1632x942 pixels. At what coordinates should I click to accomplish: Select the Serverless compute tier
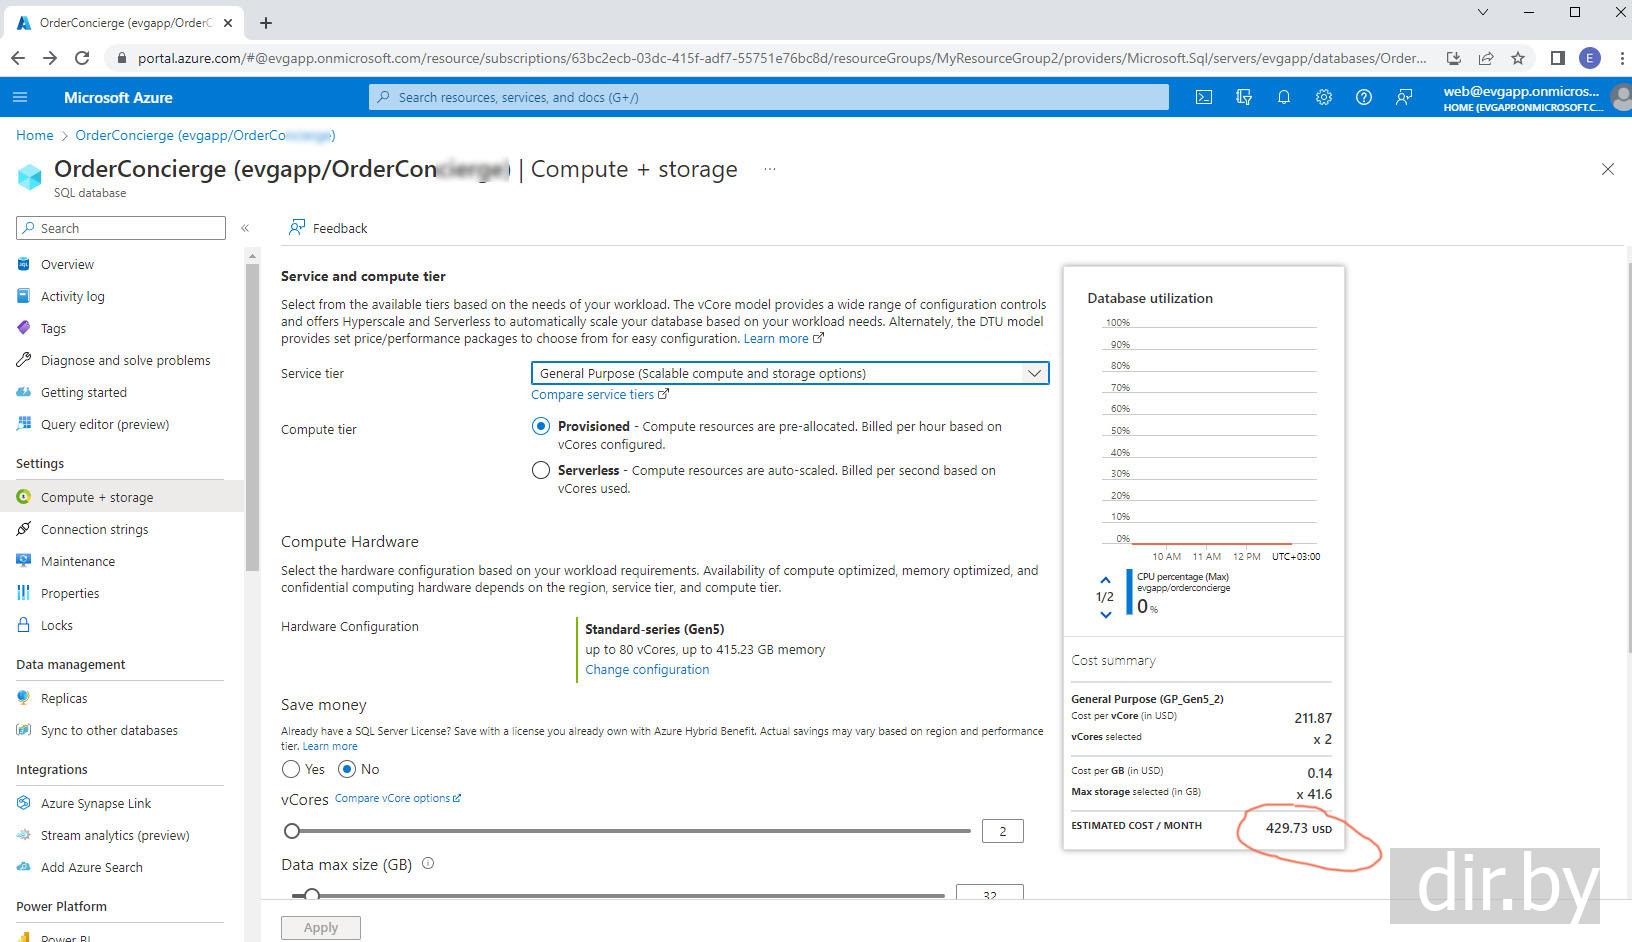pos(541,470)
